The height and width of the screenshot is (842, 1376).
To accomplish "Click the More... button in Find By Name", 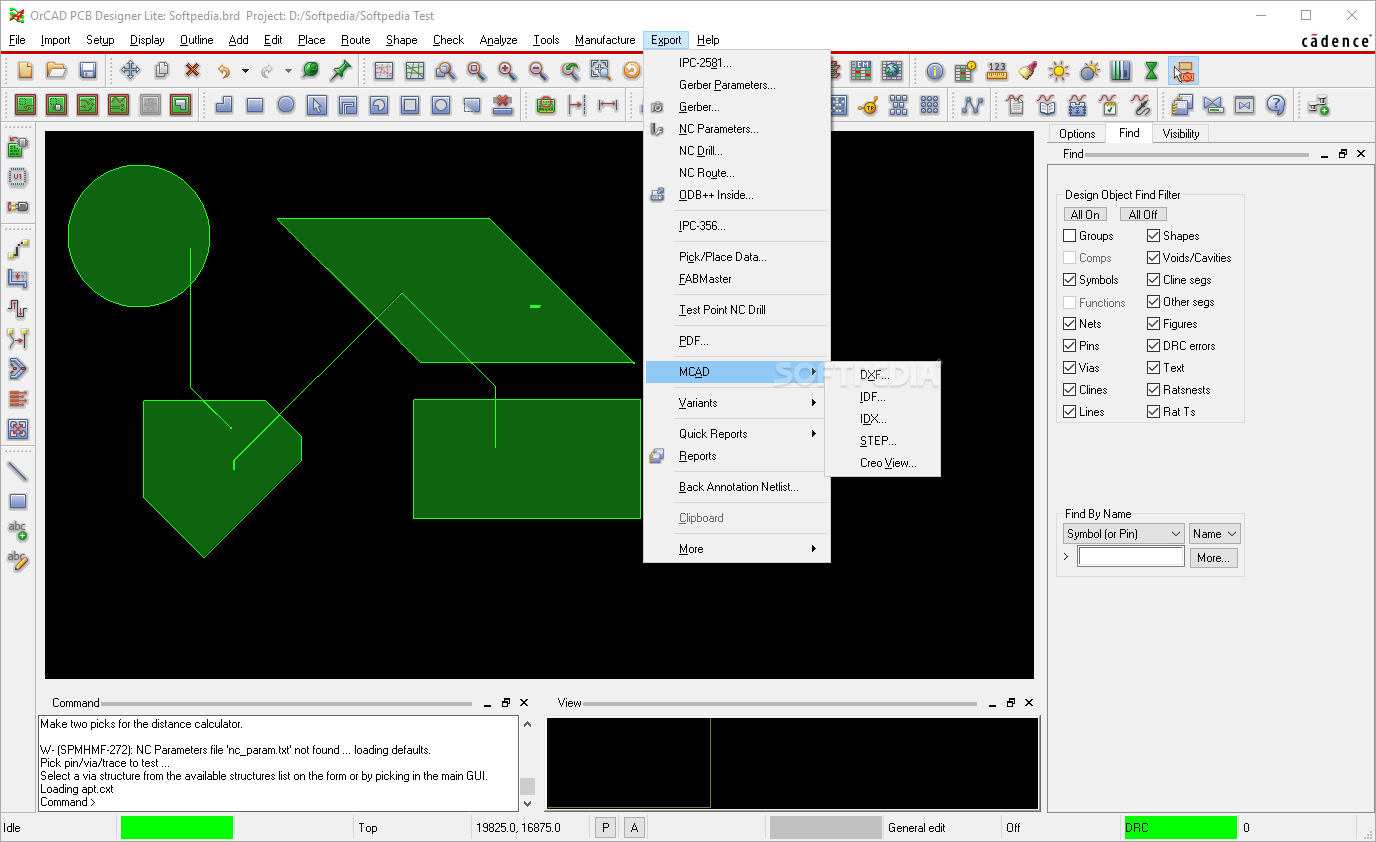I will click(1214, 558).
